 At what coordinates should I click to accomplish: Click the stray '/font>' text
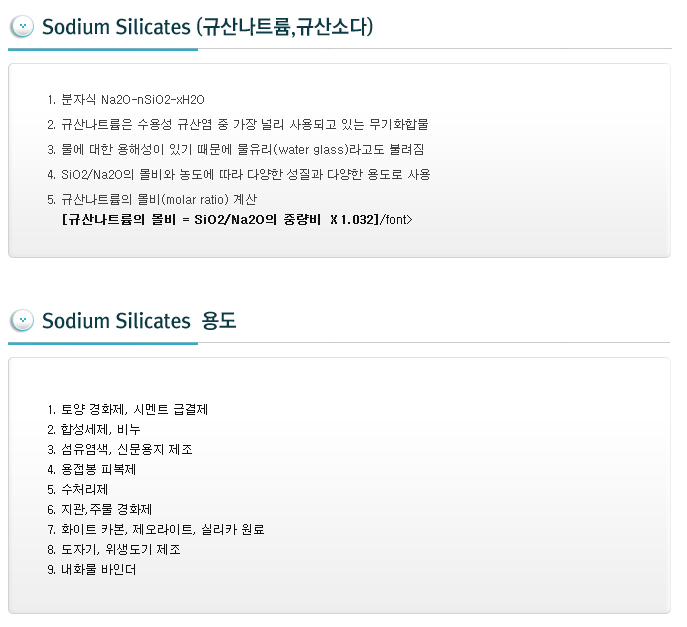pyautogui.click(x=395, y=219)
